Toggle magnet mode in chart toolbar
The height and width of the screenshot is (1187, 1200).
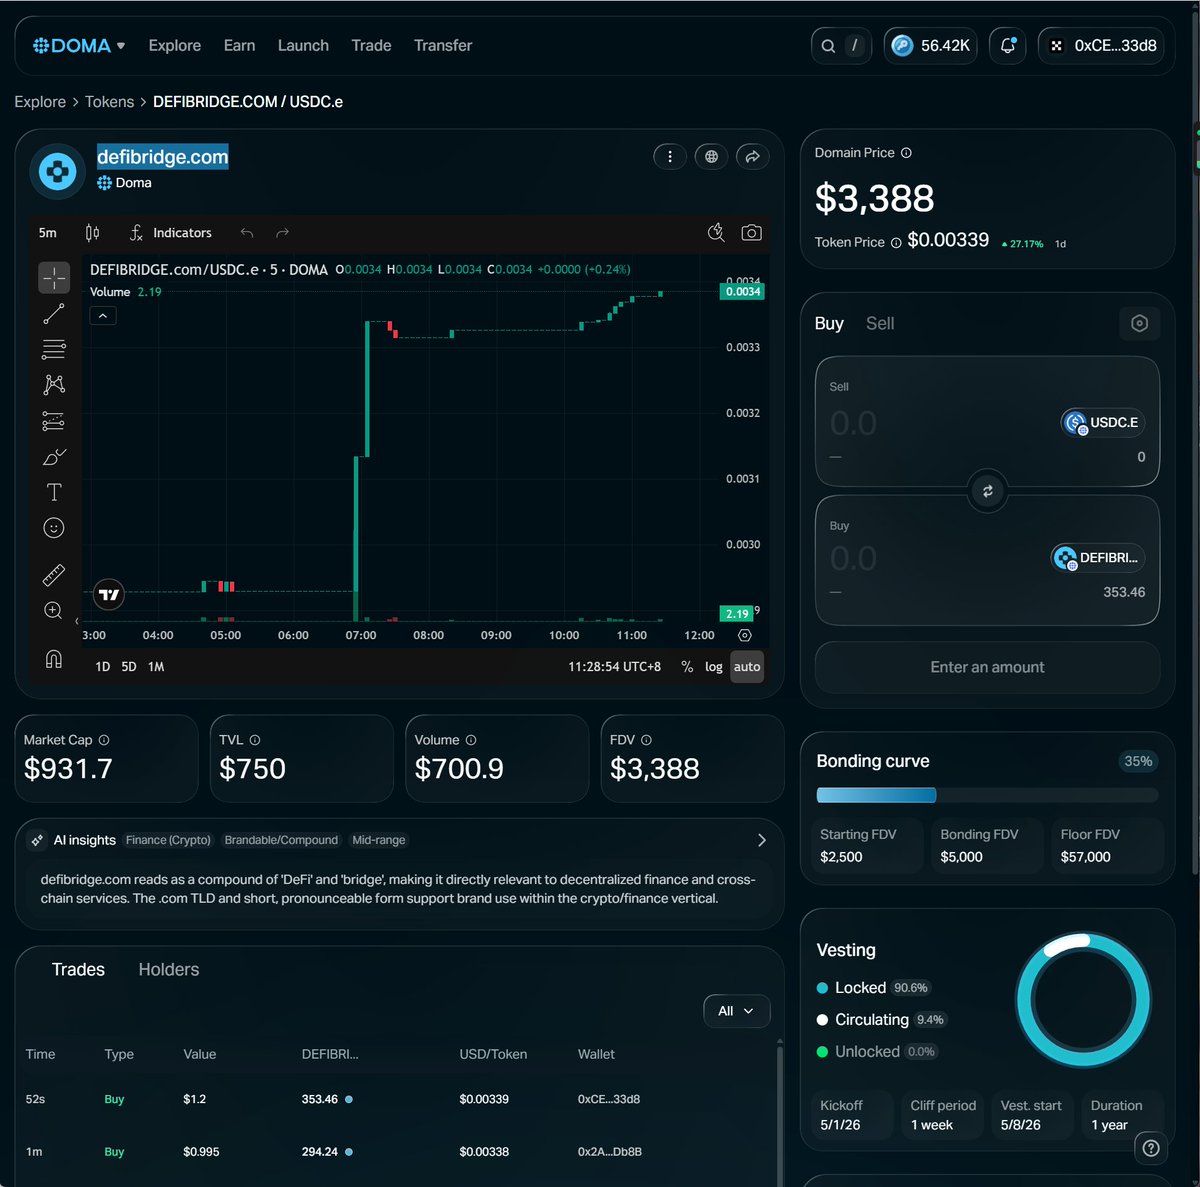point(54,658)
